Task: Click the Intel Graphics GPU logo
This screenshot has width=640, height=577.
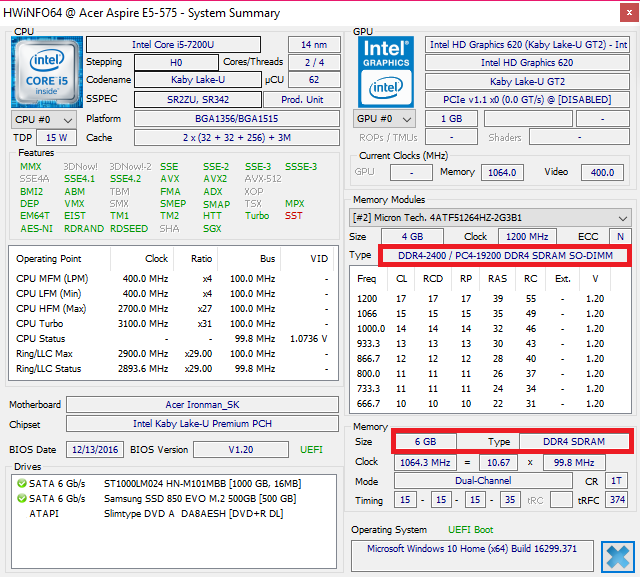Action: pyautogui.click(x=386, y=72)
